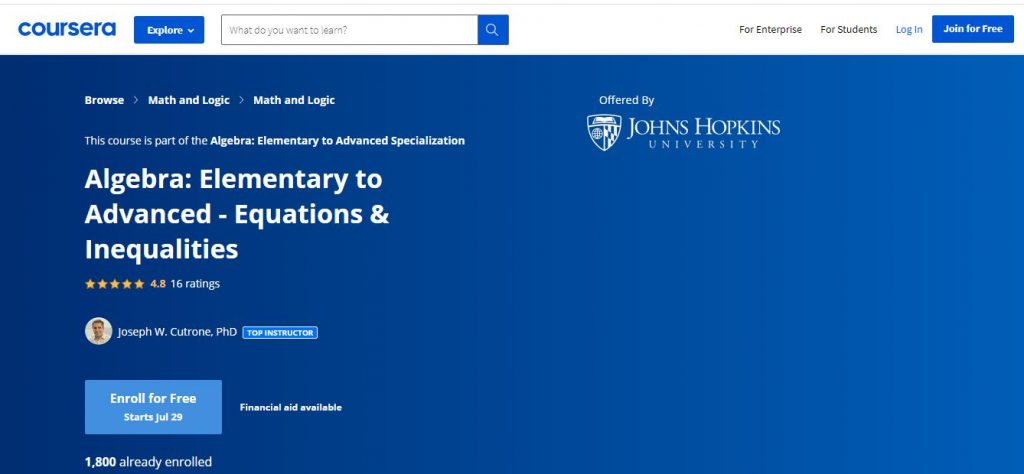Open the For Enterprise page
1024x474 pixels.
(x=770, y=30)
